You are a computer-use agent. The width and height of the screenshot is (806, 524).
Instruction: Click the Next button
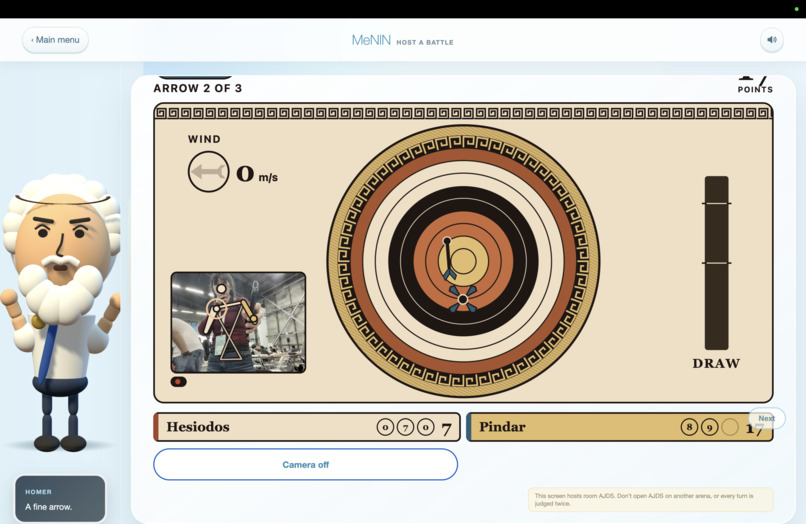pyautogui.click(x=766, y=419)
